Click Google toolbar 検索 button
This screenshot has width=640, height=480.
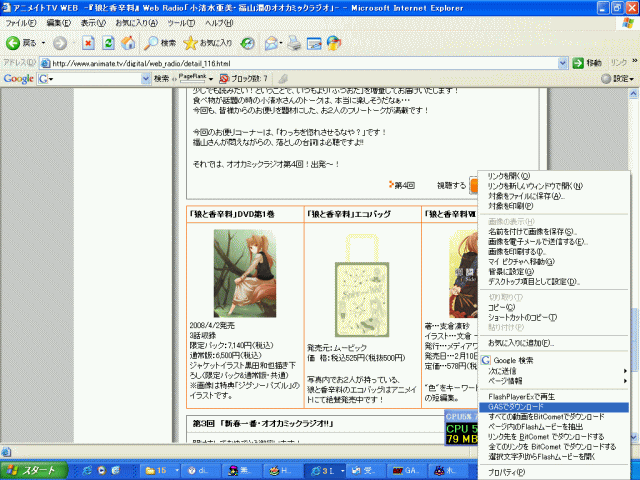pyautogui.click(x=161, y=78)
